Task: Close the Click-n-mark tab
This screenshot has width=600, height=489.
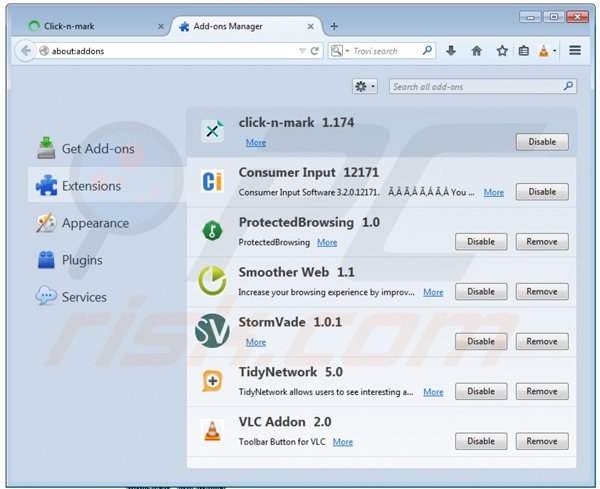Action: (x=161, y=26)
